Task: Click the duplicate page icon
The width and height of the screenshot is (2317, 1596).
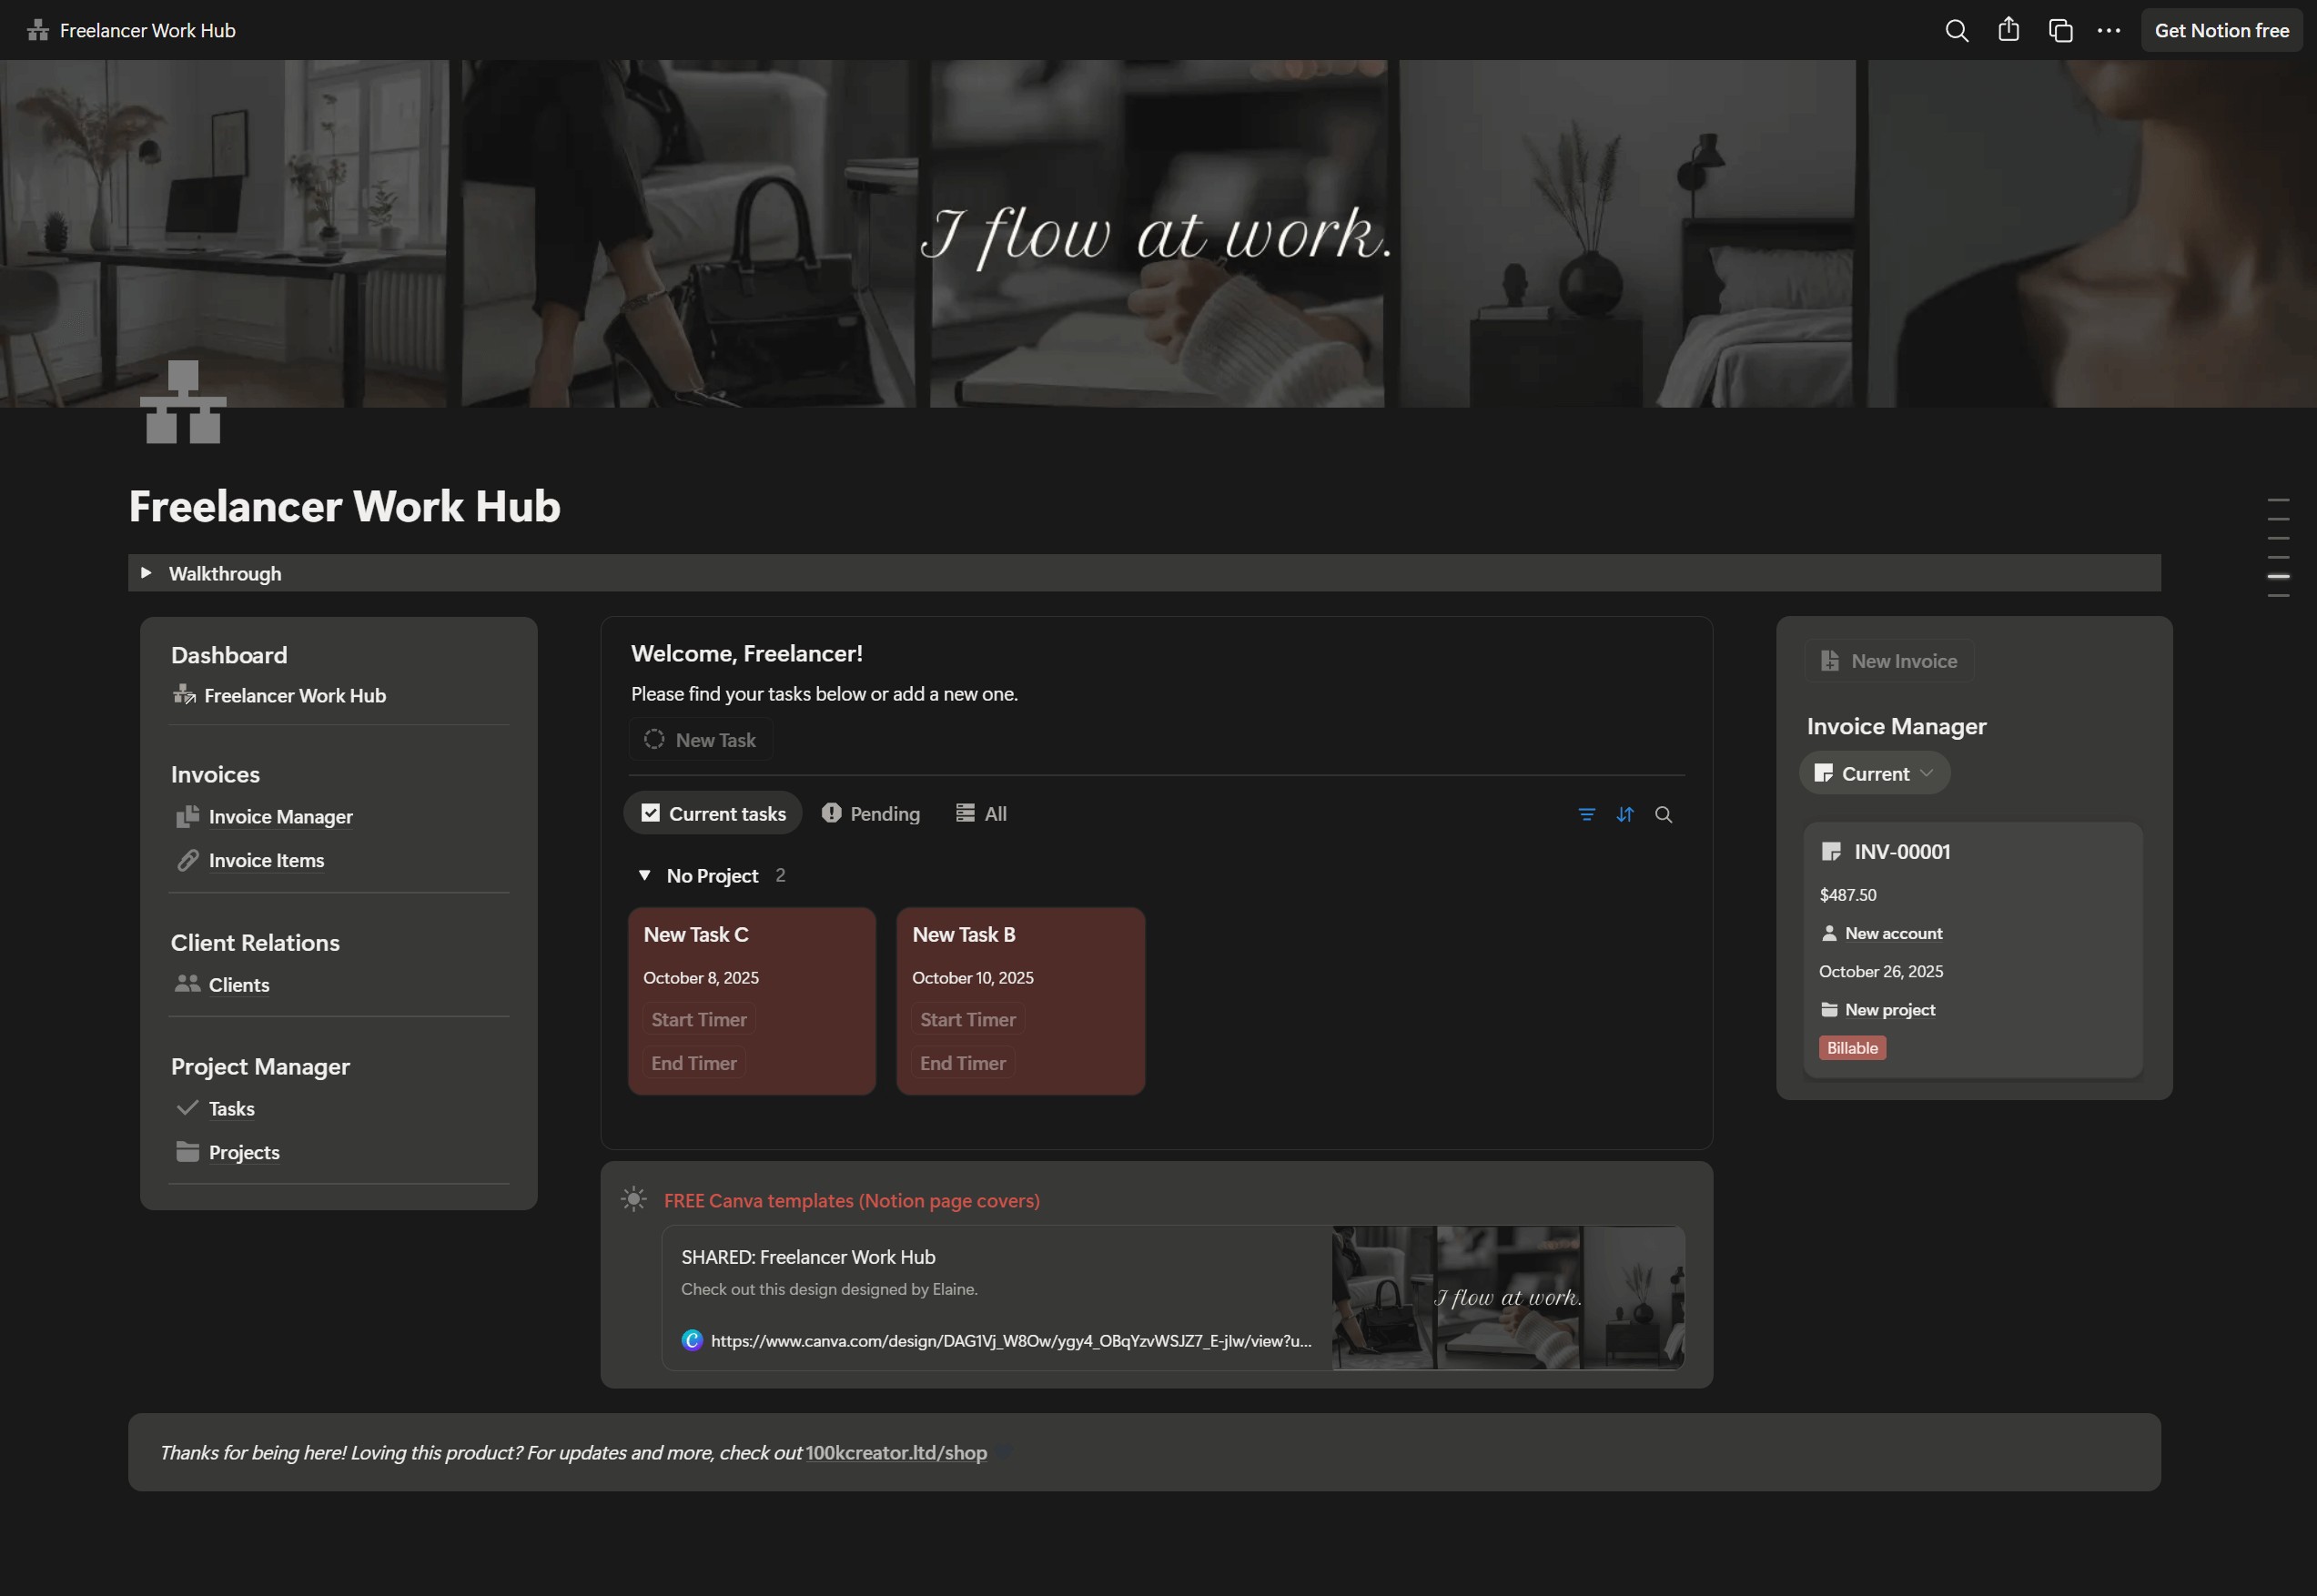Action: click(x=2060, y=31)
